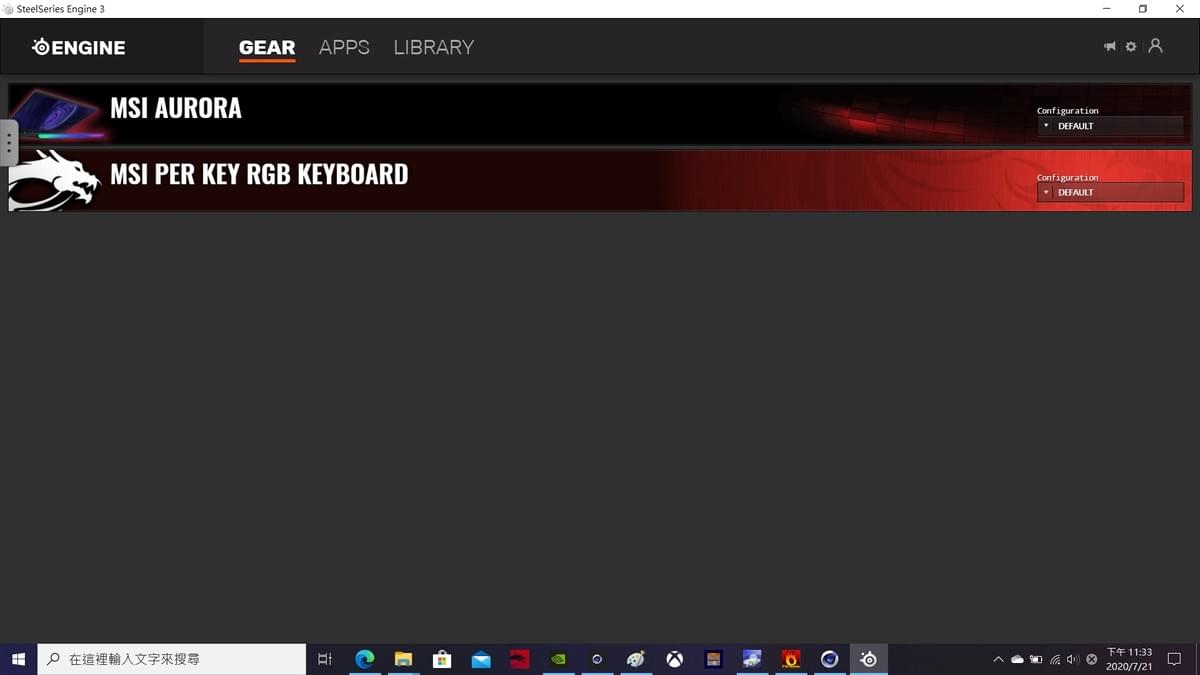Image resolution: width=1200 pixels, height=675 pixels.
Task: Open the announcements megaphone icon
Action: pos(1110,47)
